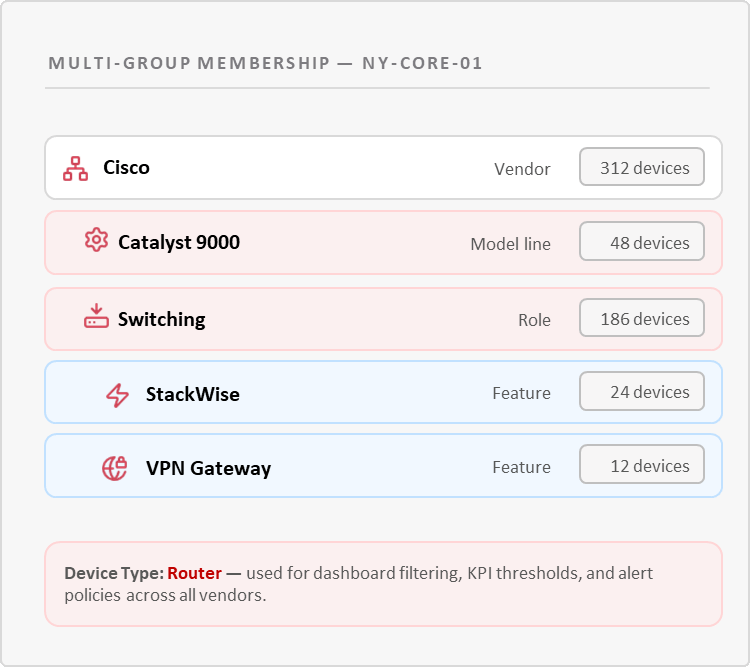750x667 pixels.
Task: Click the VPN Gateway globe-lock icon
Action: 115,468
